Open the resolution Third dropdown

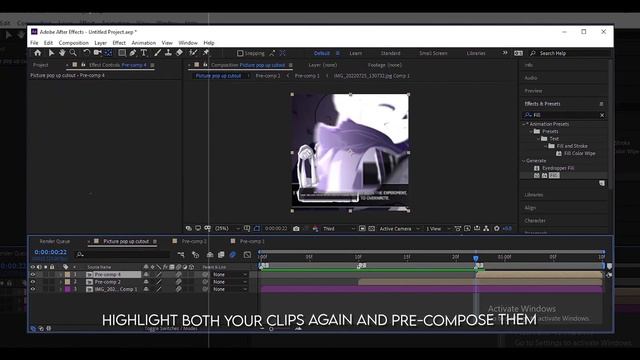coord(338,229)
